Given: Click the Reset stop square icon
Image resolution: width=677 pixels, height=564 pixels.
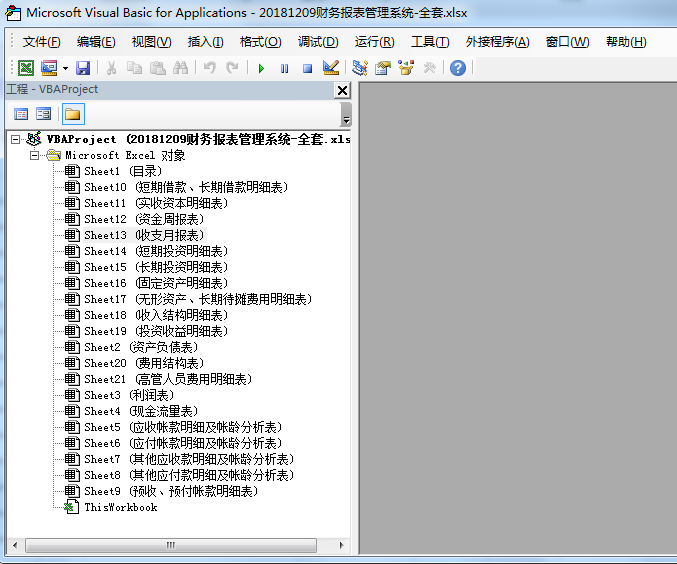Looking at the screenshot, I should pyautogui.click(x=307, y=68).
